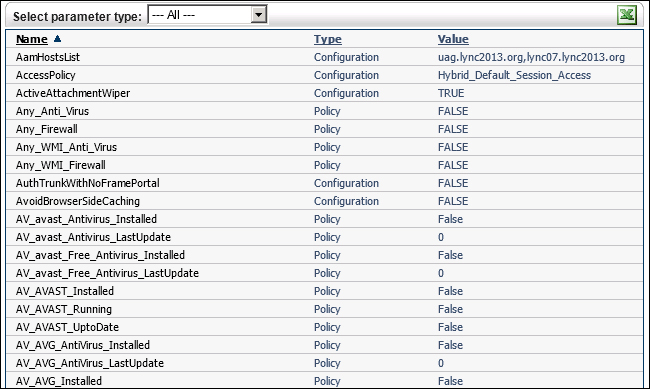Click the ascending sort arrow beside Name
The width and height of the screenshot is (650, 389).
click(57, 39)
